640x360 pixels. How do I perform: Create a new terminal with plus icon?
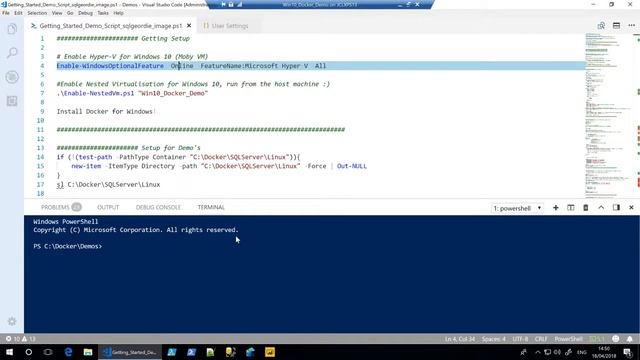[x=556, y=208]
